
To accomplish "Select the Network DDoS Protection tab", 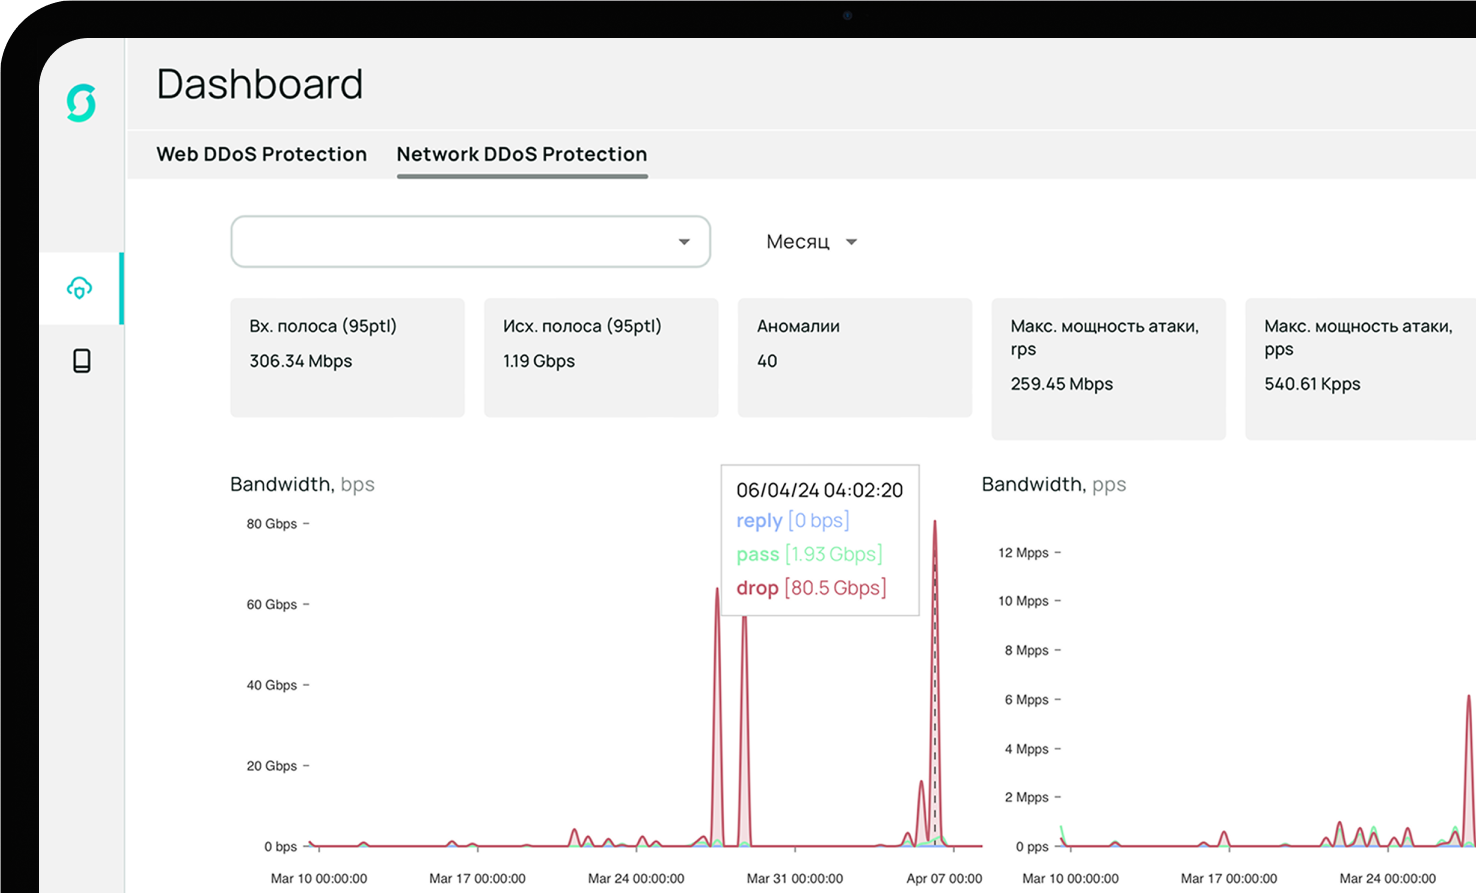I will point(521,154).
